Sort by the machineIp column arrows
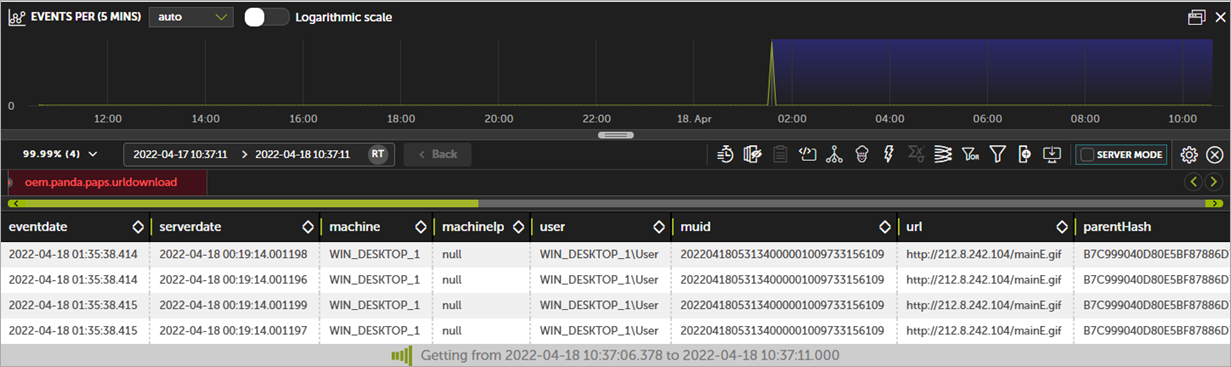 518,227
